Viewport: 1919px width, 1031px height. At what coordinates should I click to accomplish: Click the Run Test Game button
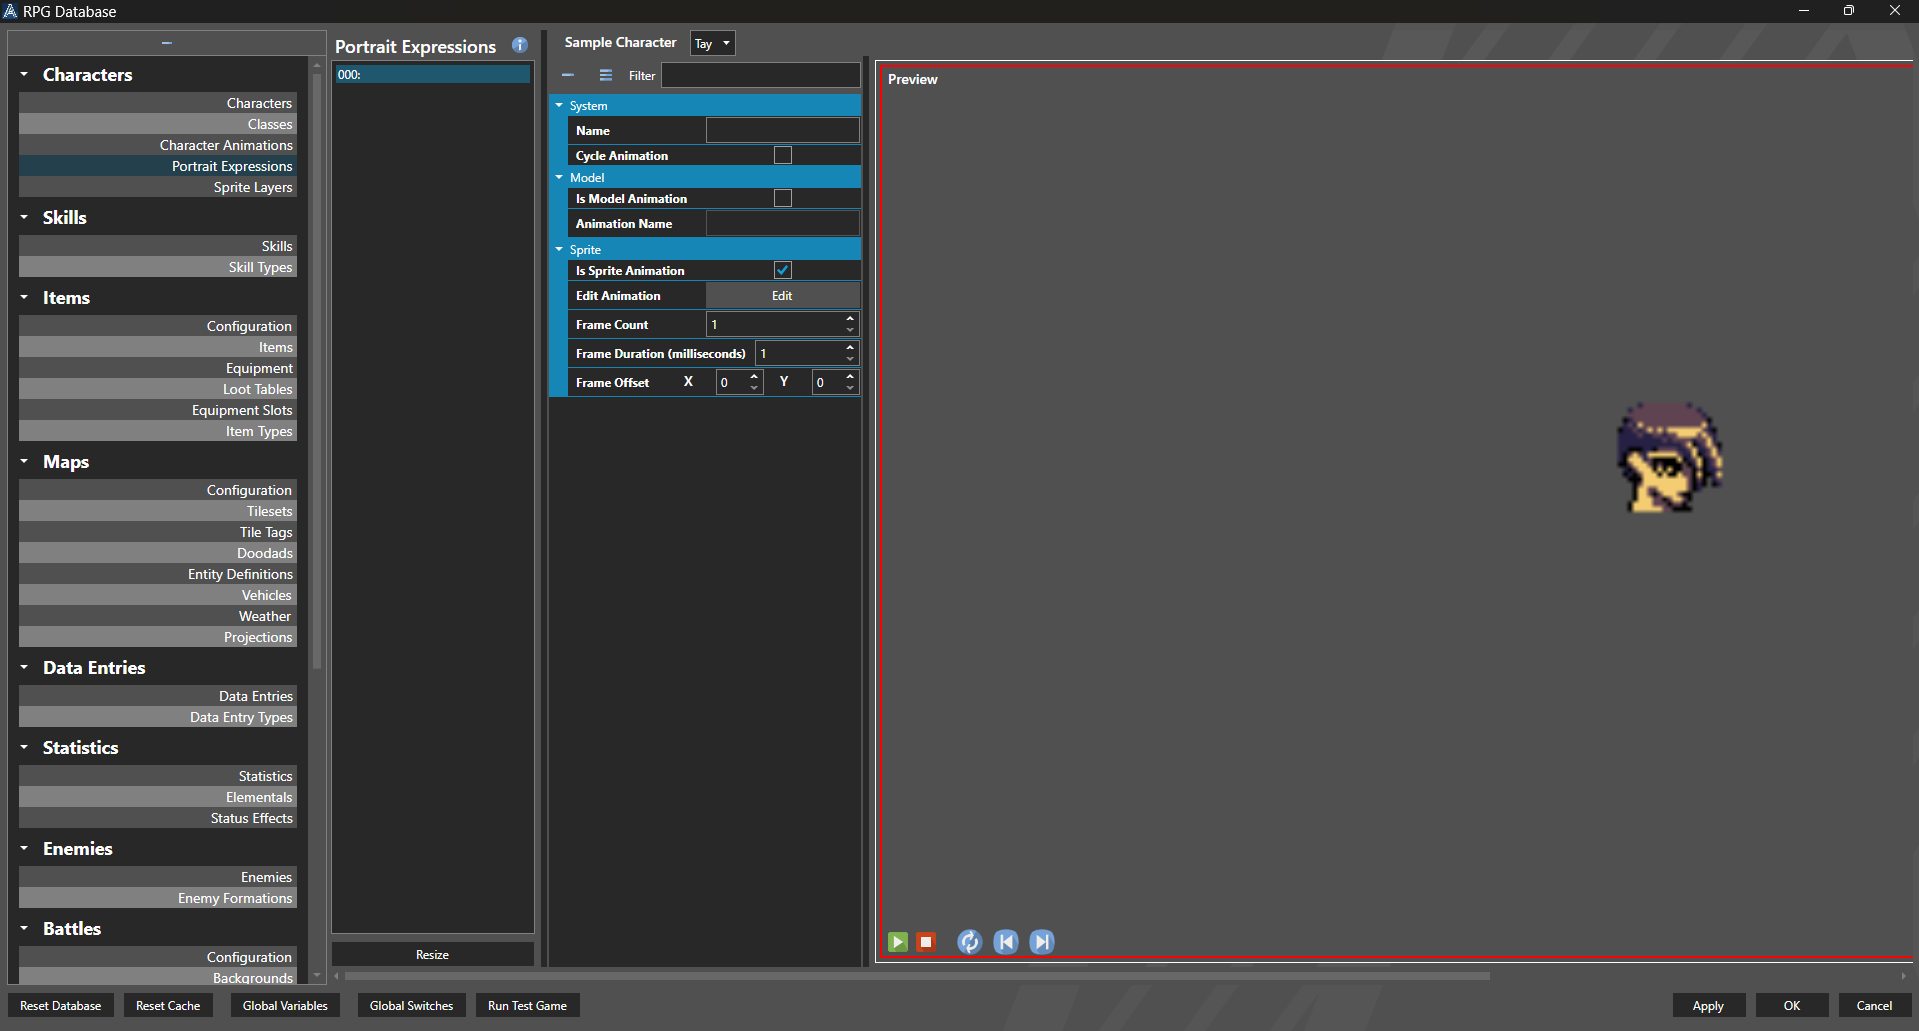point(527,1006)
